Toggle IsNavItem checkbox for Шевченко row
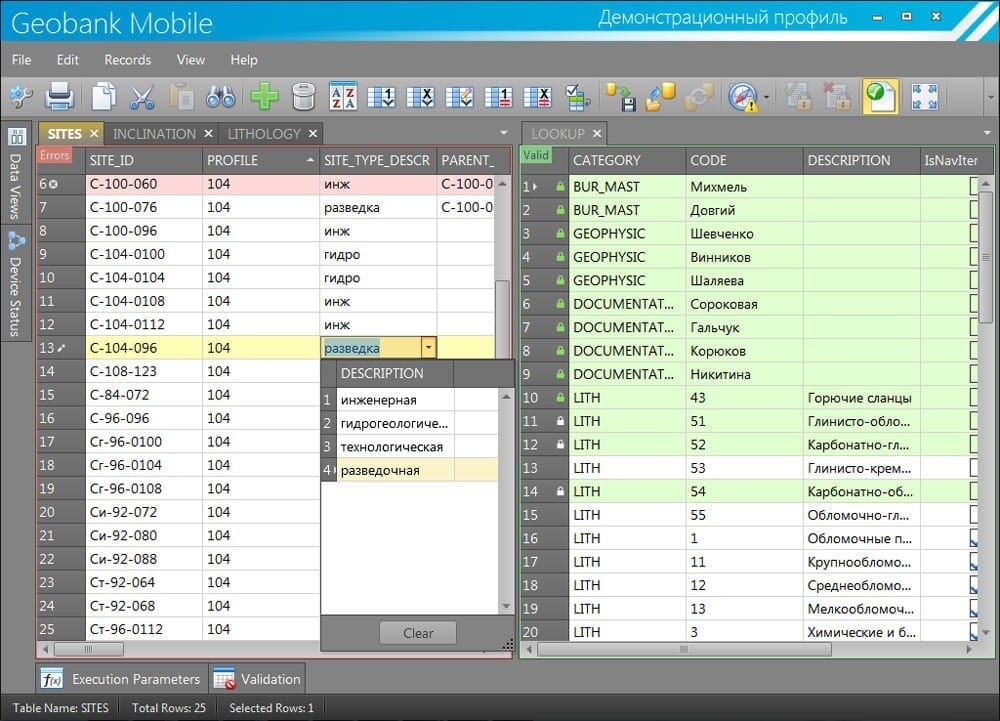This screenshot has width=1000, height=721. point(975,234)
